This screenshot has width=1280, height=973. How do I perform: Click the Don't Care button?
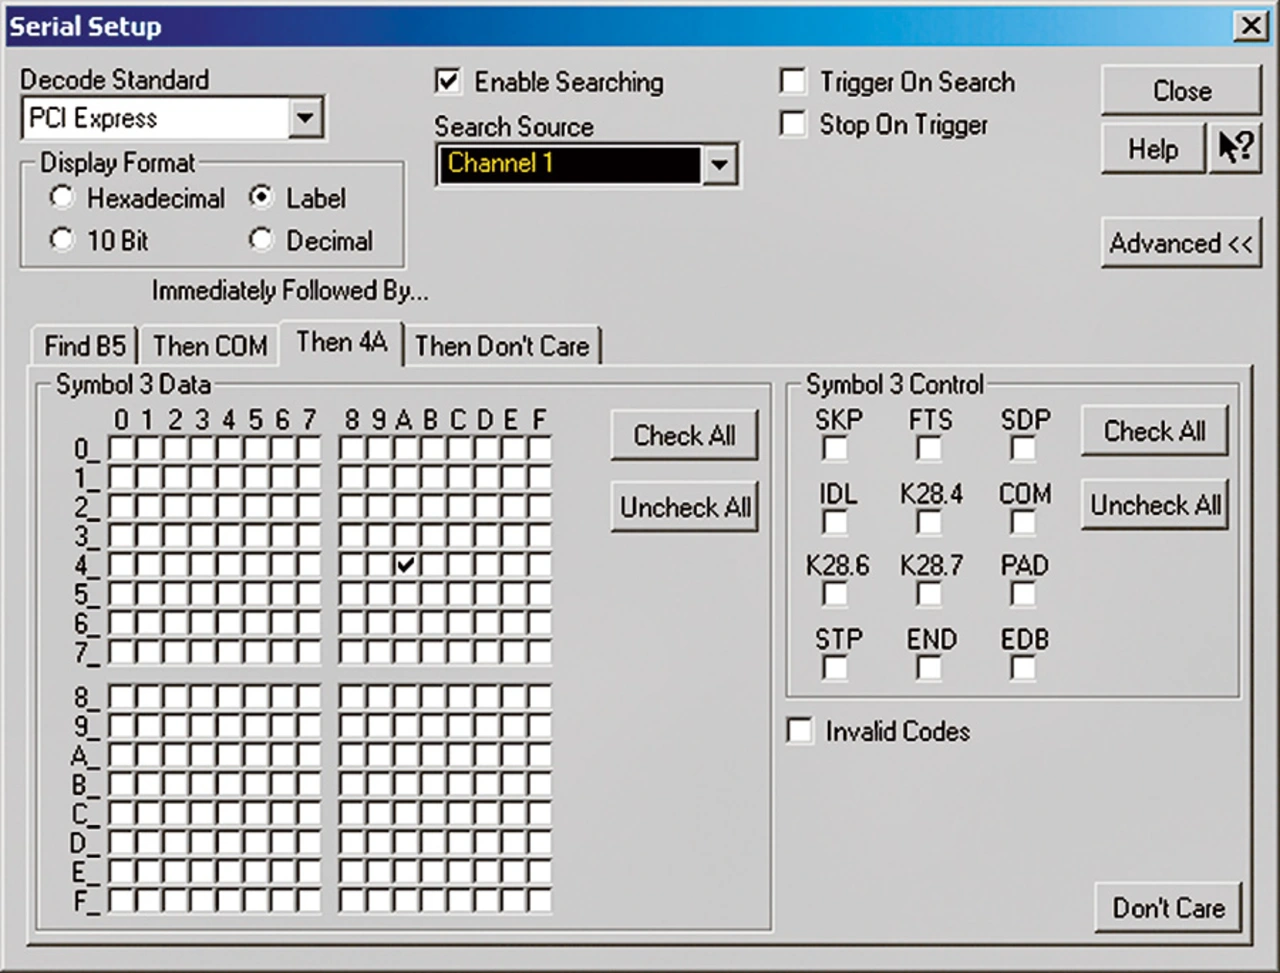click(1168, 908)
